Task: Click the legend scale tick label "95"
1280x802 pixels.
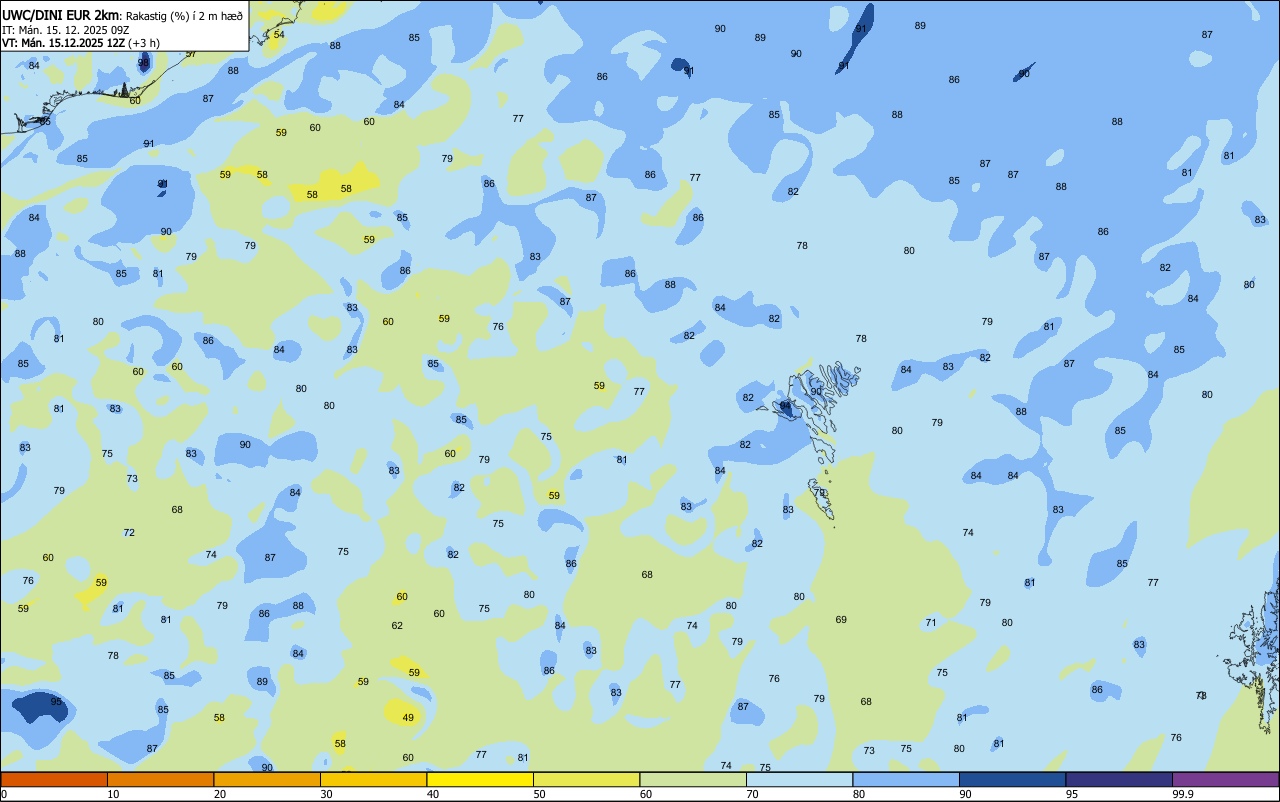Action: click(1072, 794)
